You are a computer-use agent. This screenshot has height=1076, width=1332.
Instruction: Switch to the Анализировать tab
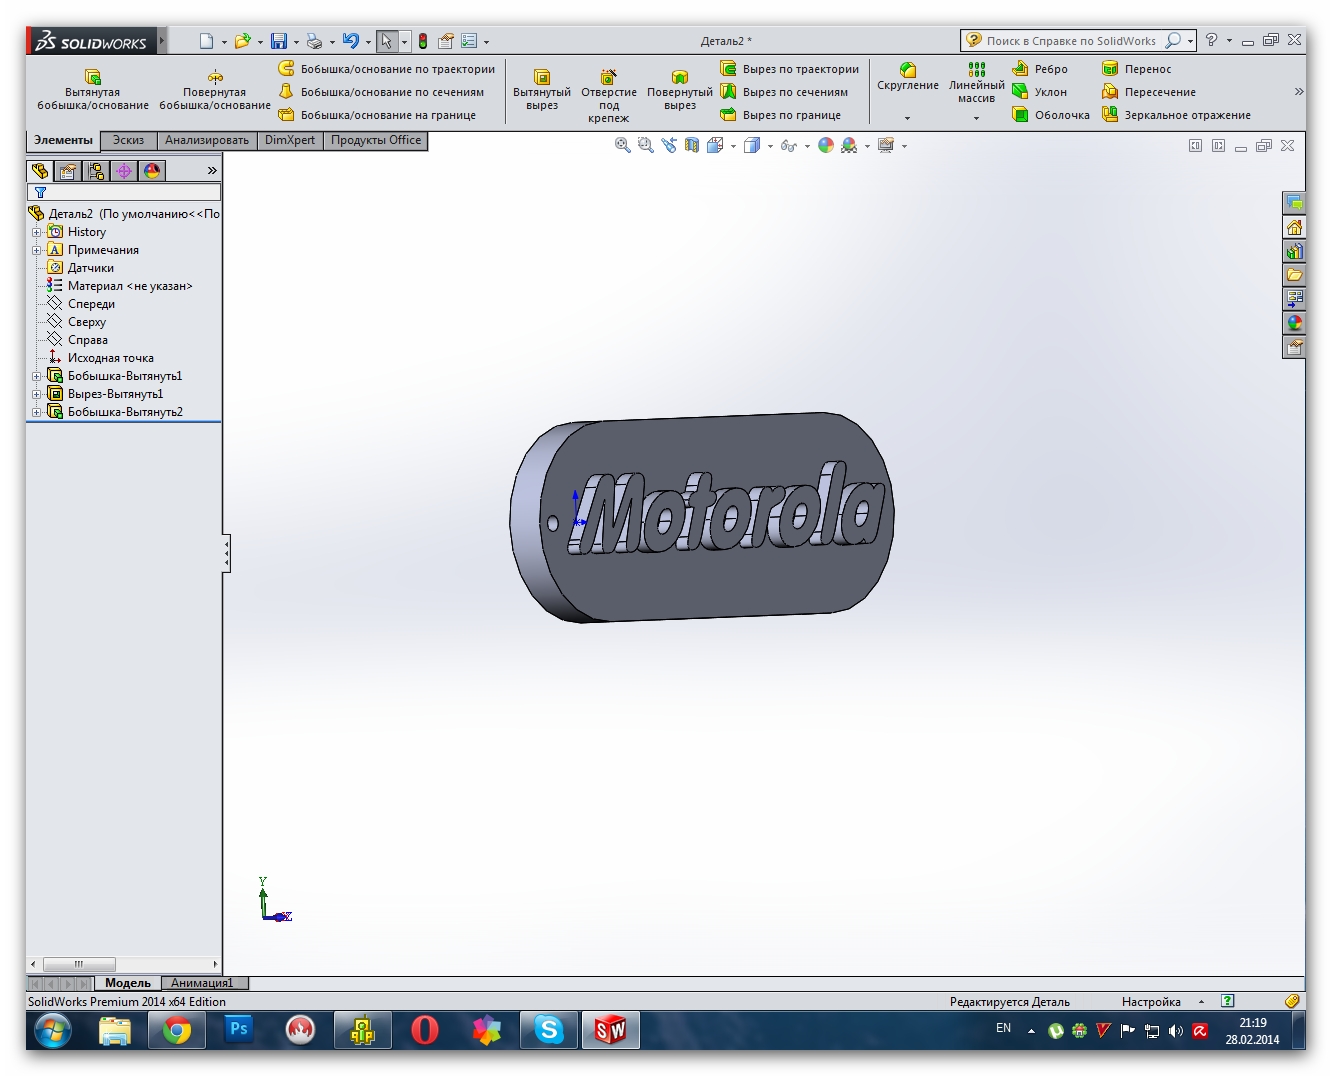(x=207, y=141)
